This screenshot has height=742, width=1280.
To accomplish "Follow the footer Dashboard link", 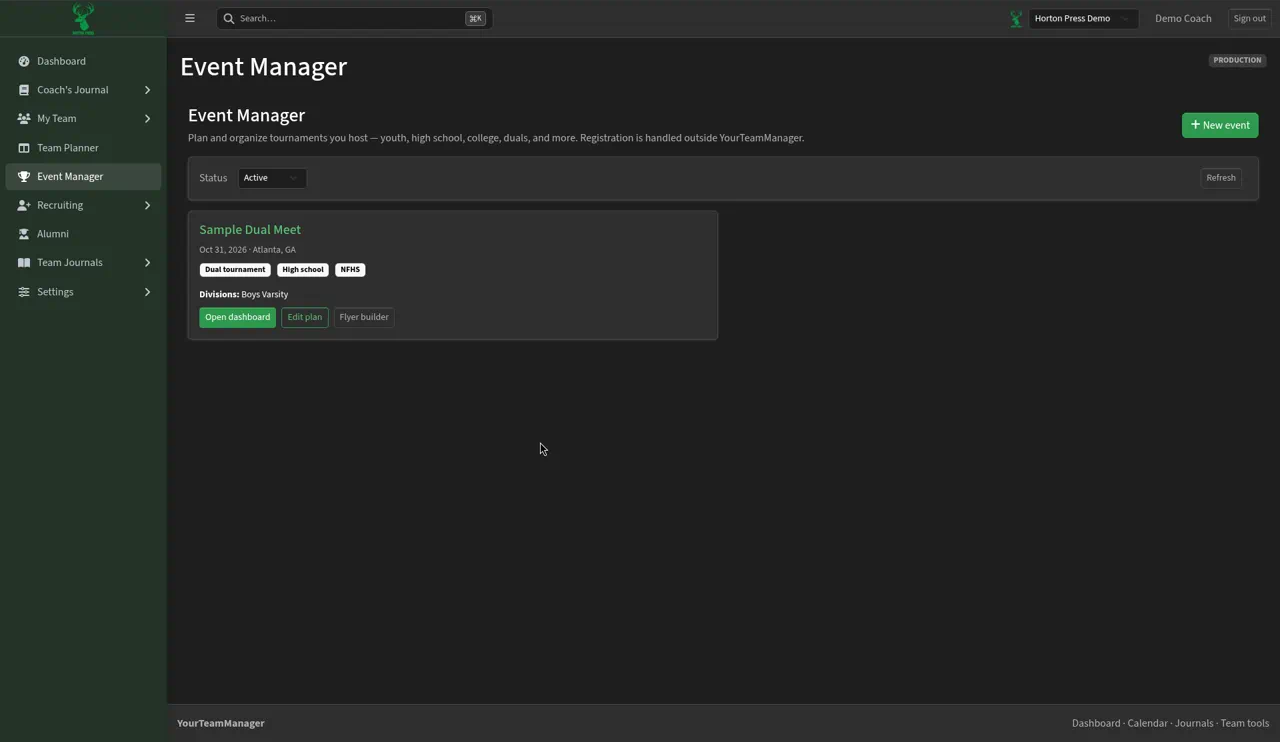I will coord(1096,723).
